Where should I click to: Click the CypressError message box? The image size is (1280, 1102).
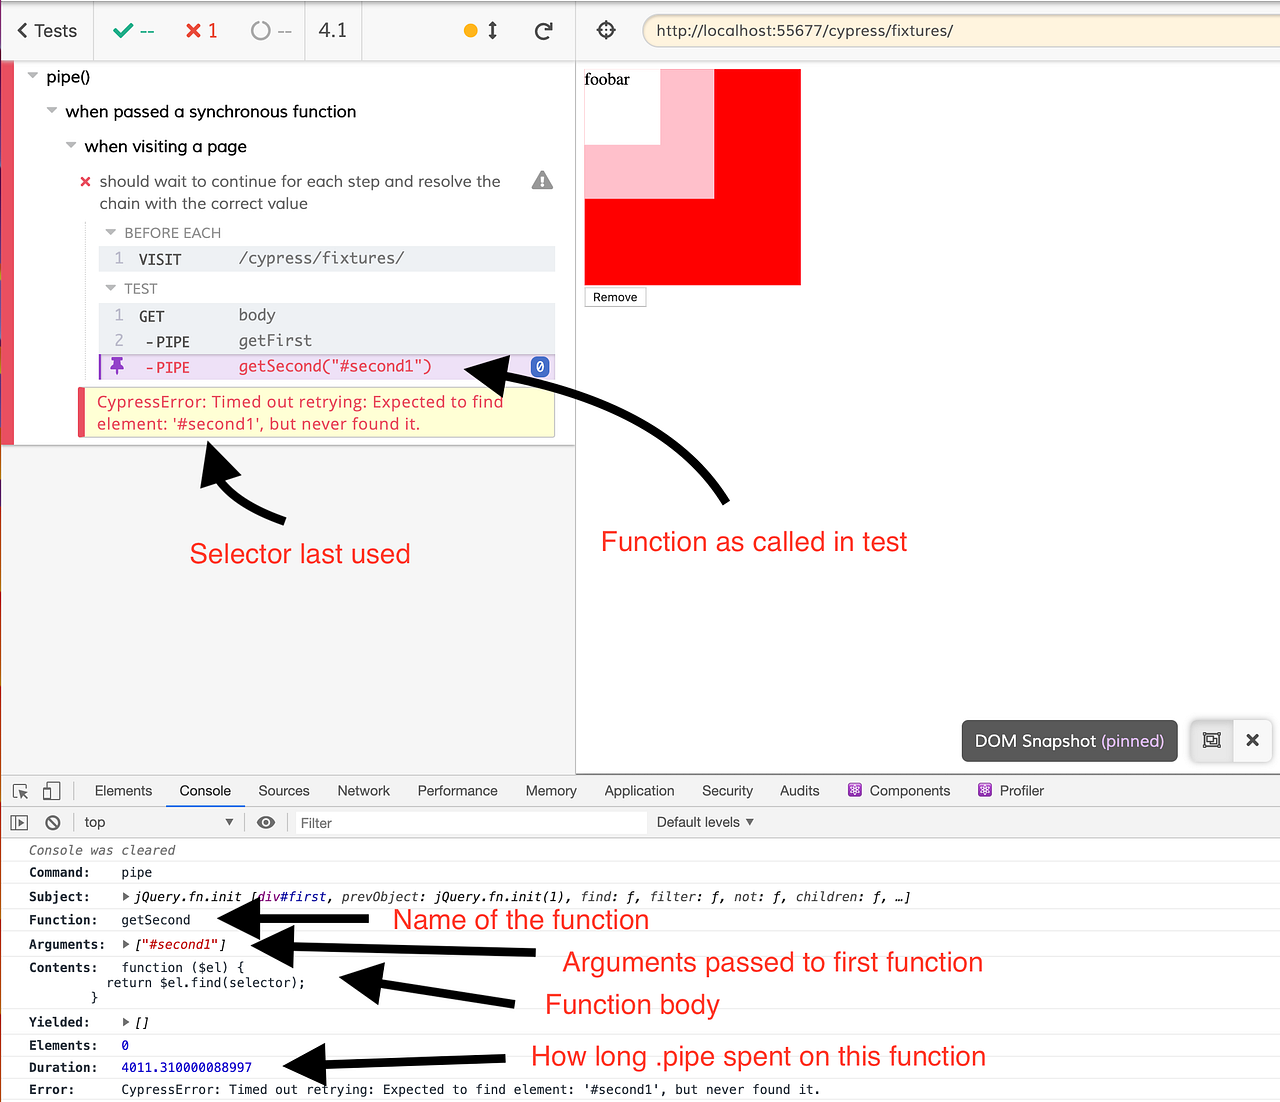(317, 413)
